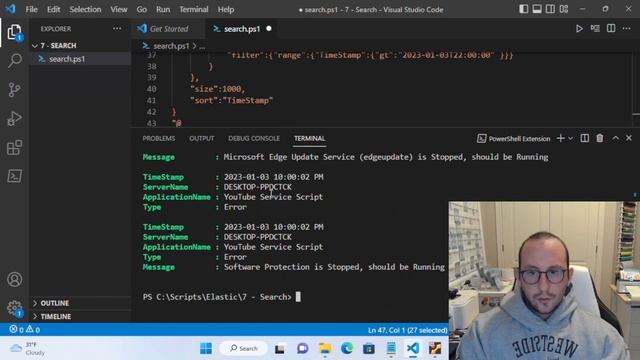
Task: Add a new terminal with plus icon
Action: pyautogui.click(x=560, y=138)
